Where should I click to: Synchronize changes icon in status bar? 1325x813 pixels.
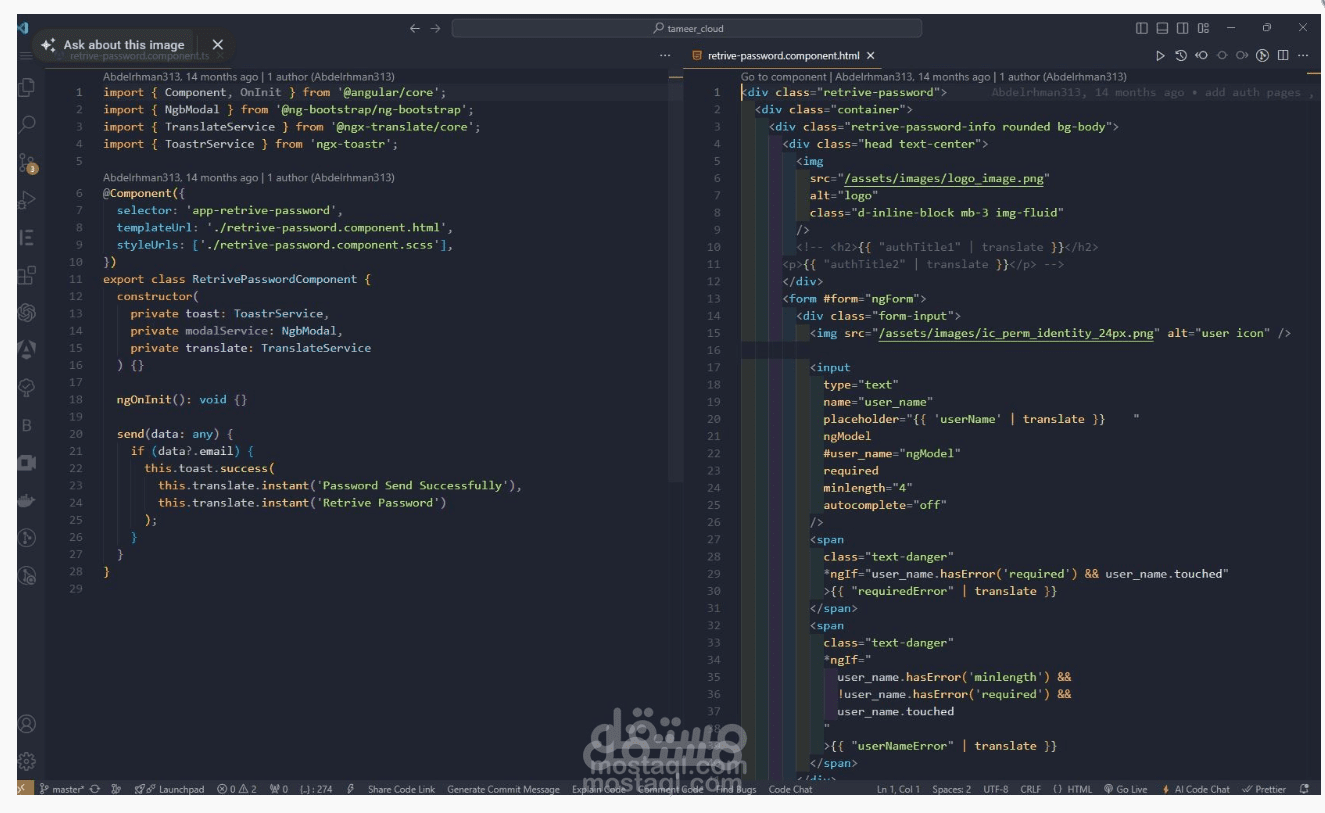pos(95,789)
